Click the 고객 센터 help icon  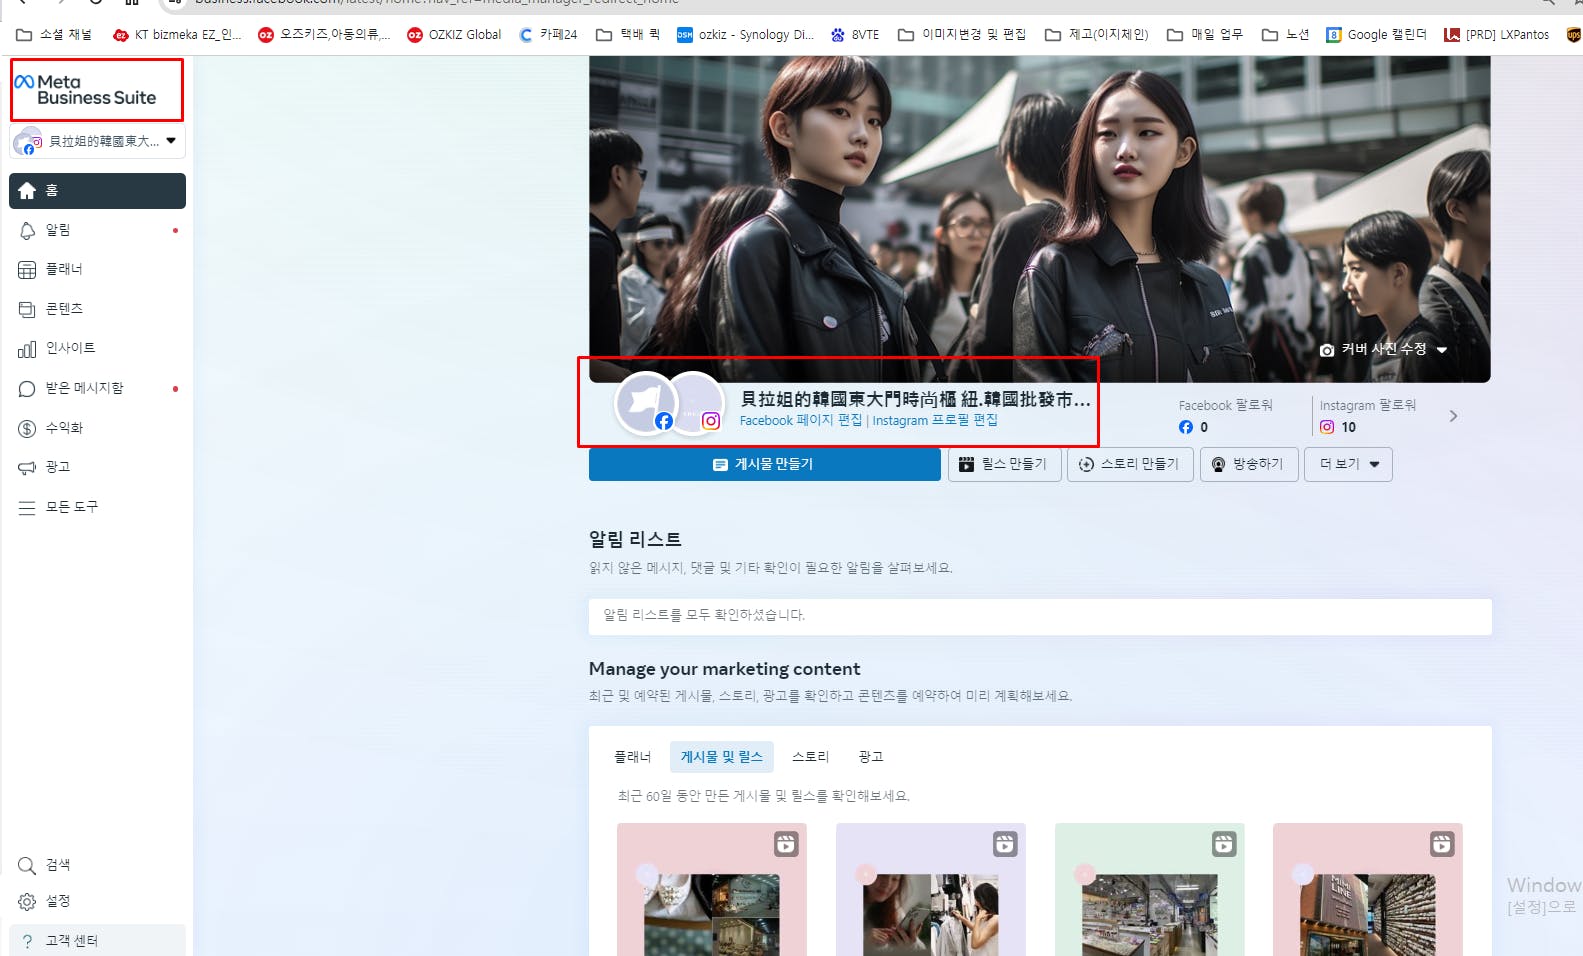27,941
